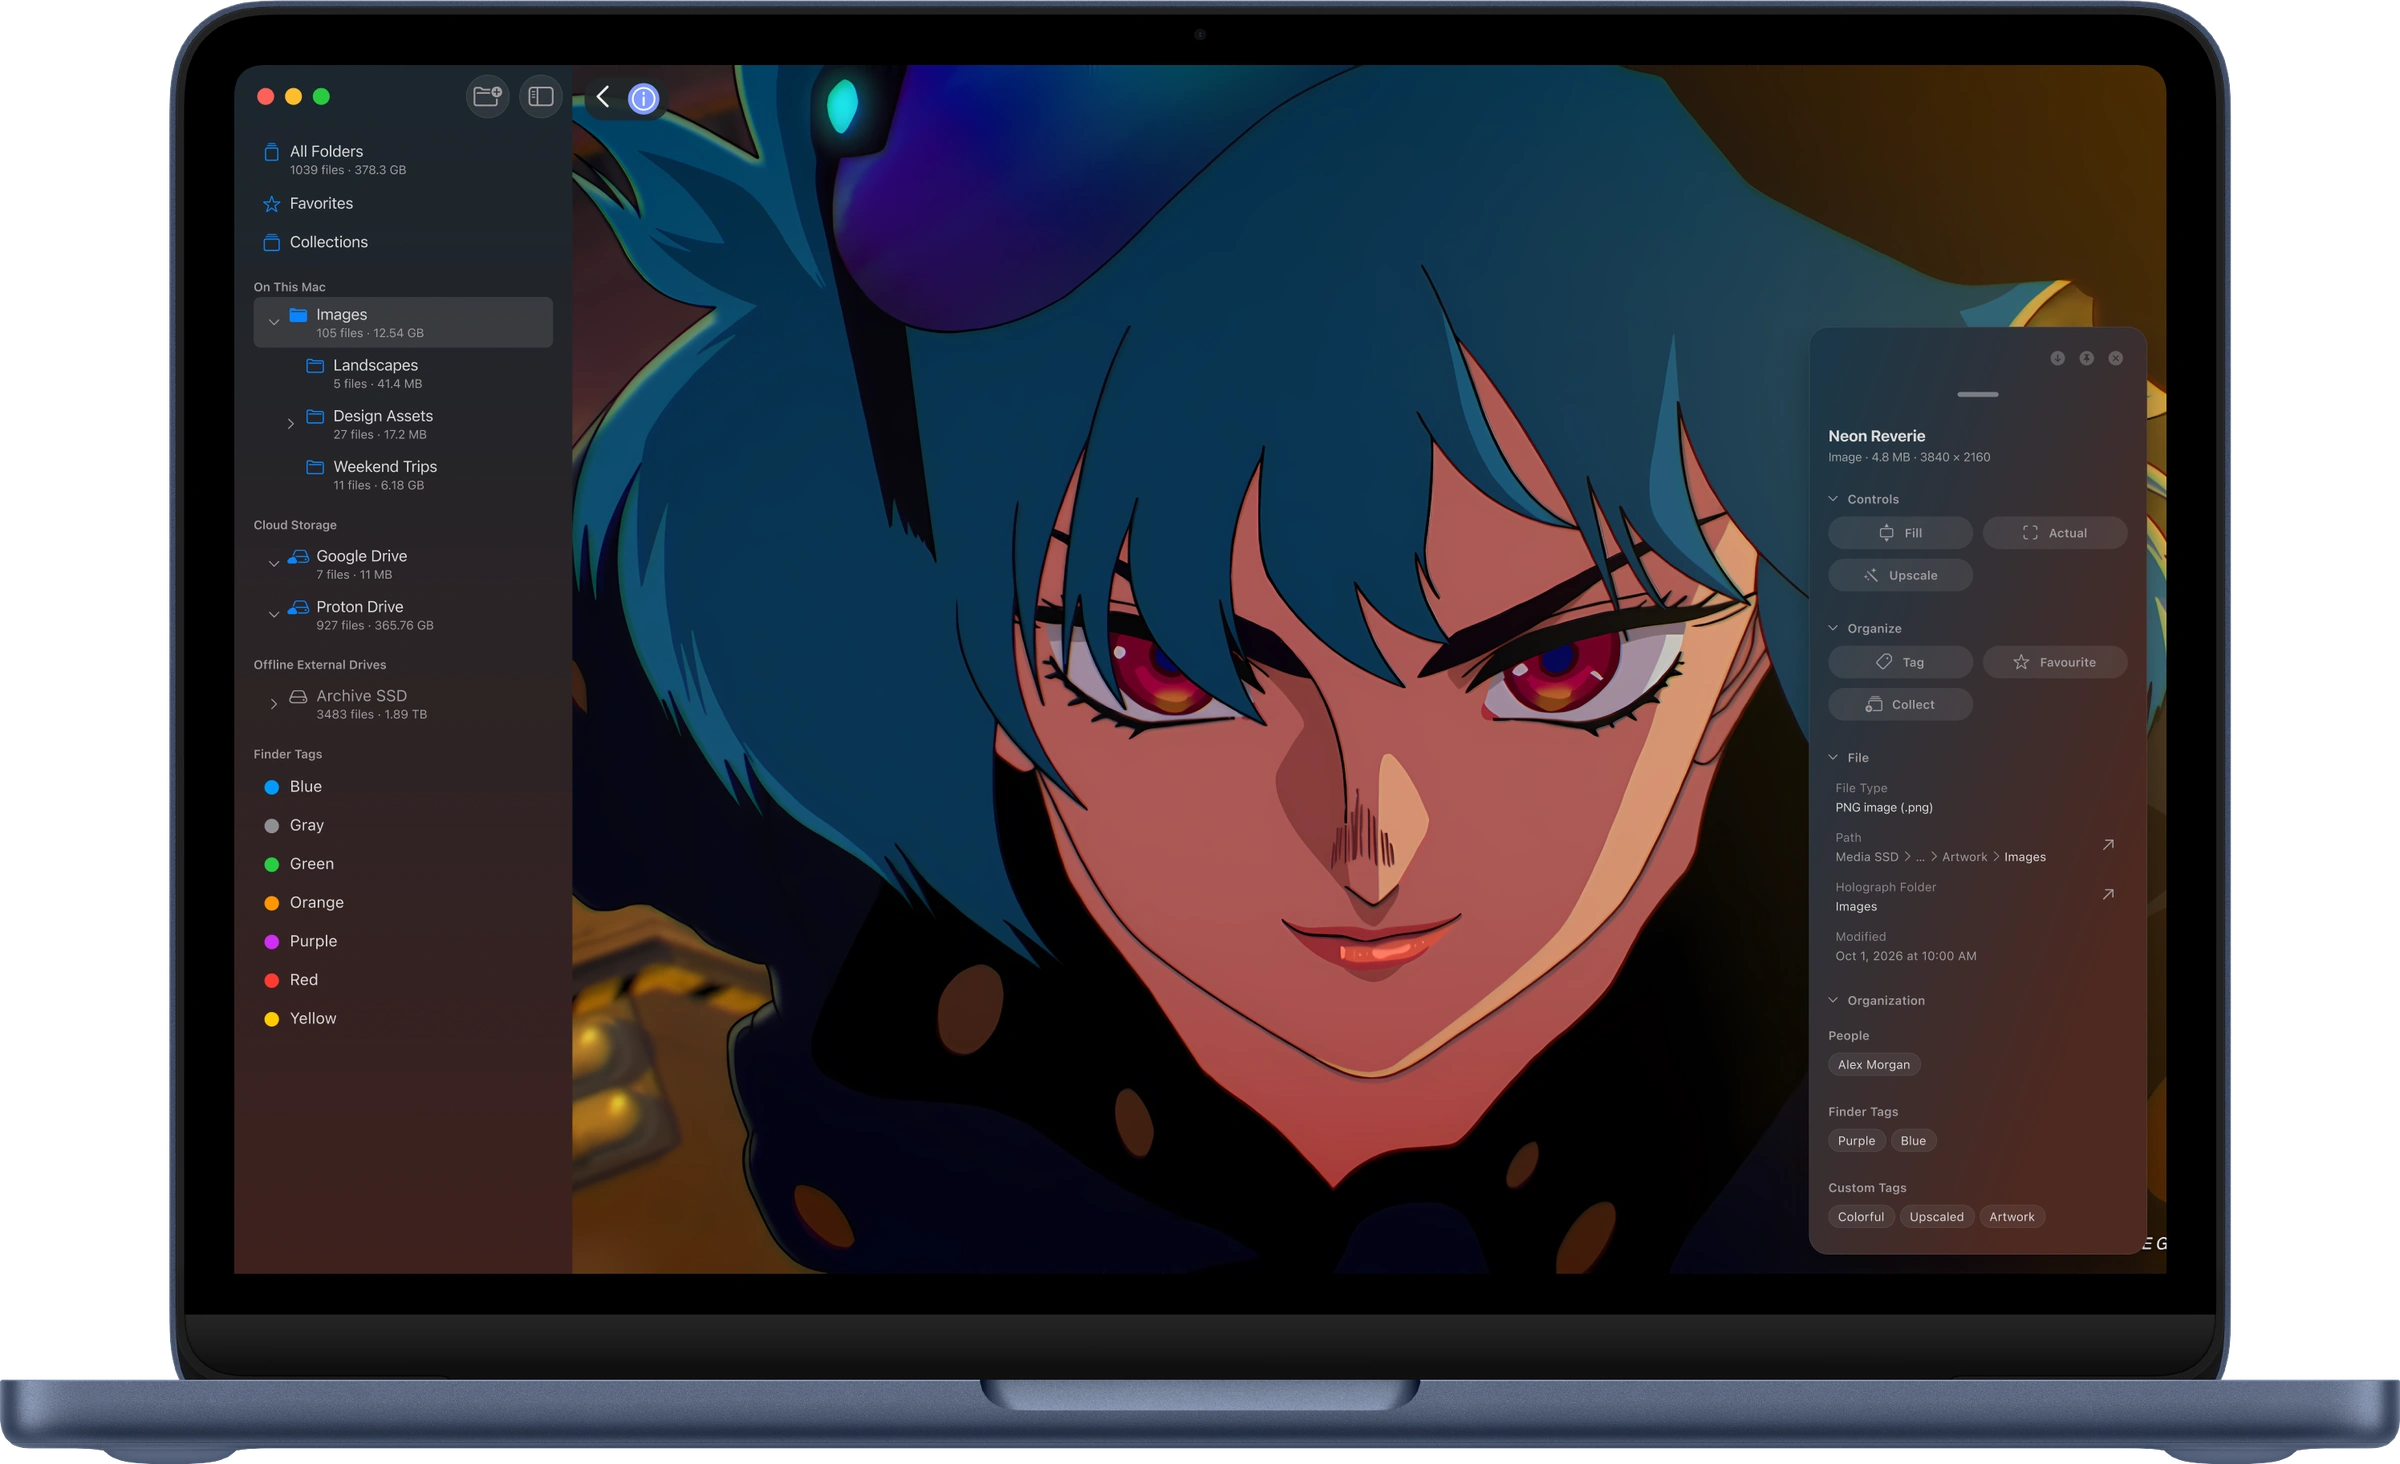Image resolution: width=2400 pixels, height=1464 pixels.
Task: Select the Weekend Trips folder
Action: pos(403,475)
